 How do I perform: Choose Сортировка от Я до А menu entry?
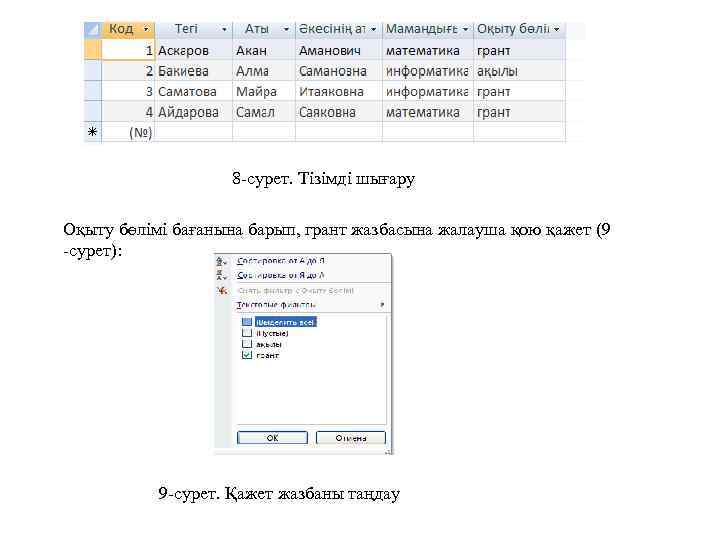pos(281,276)
